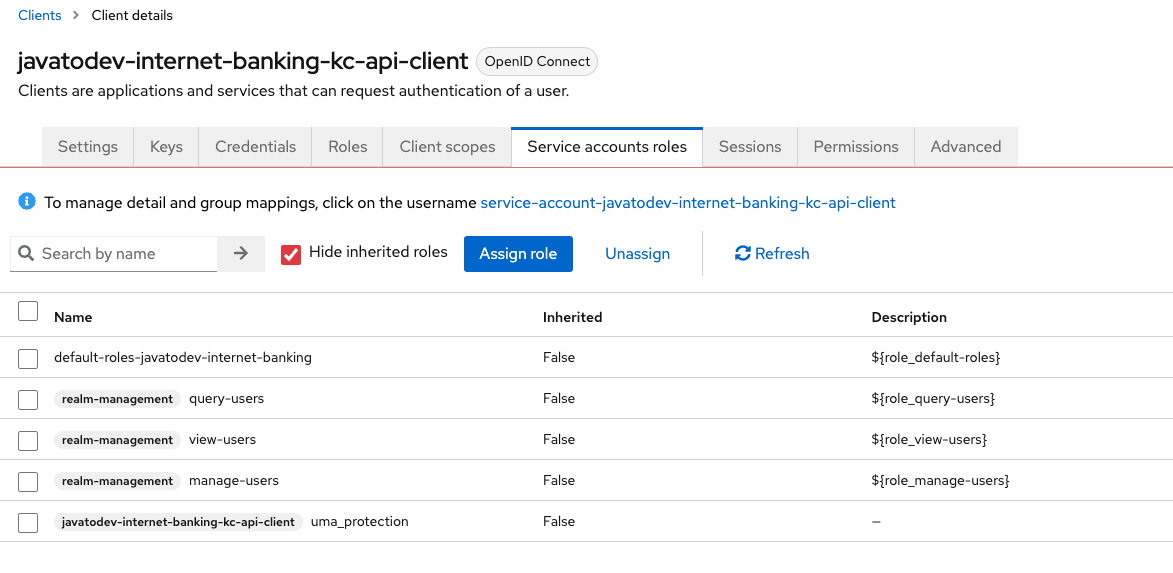Check the view-users row checkbox

point(28,441)
